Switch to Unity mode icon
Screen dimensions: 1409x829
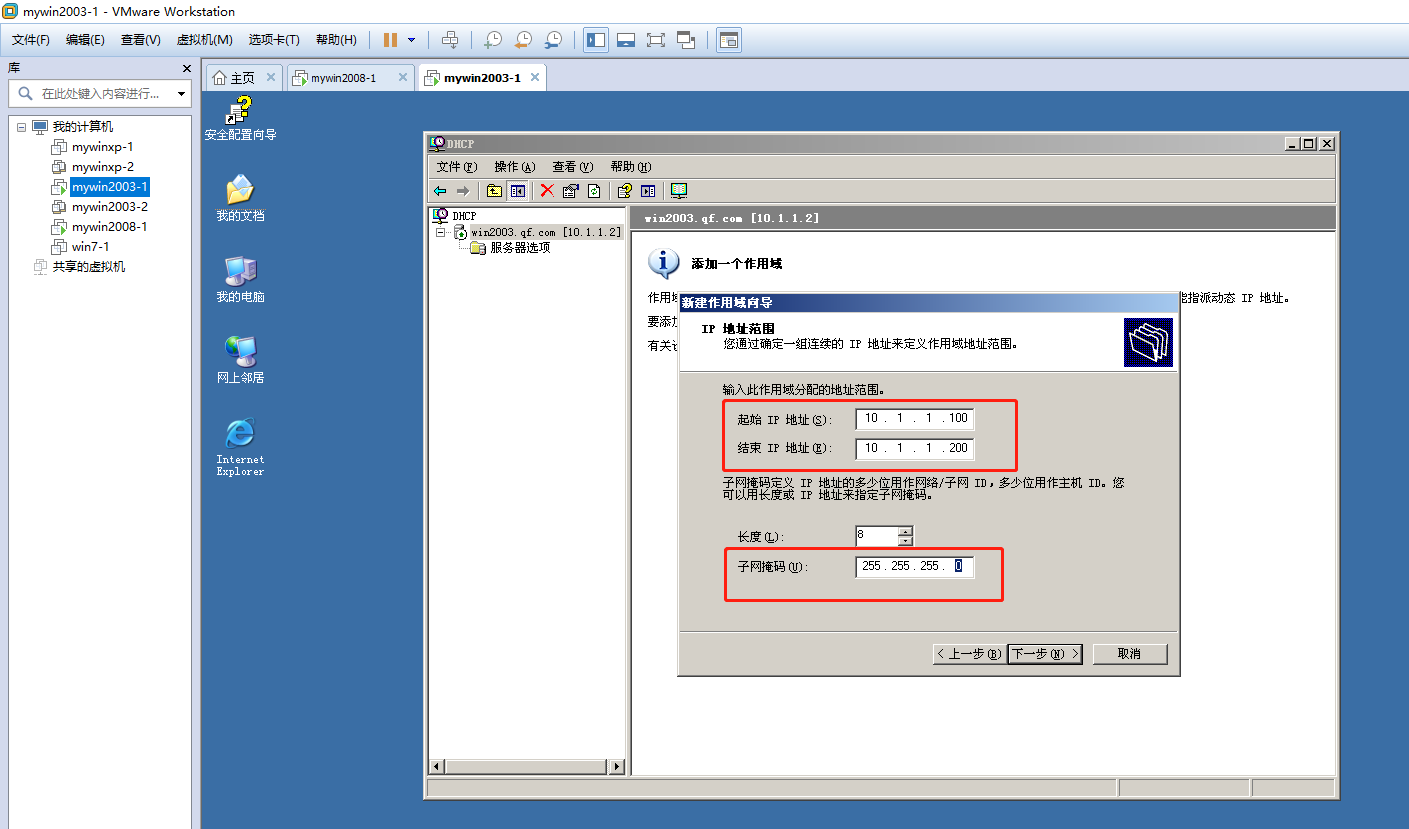(x=686, y=40)
